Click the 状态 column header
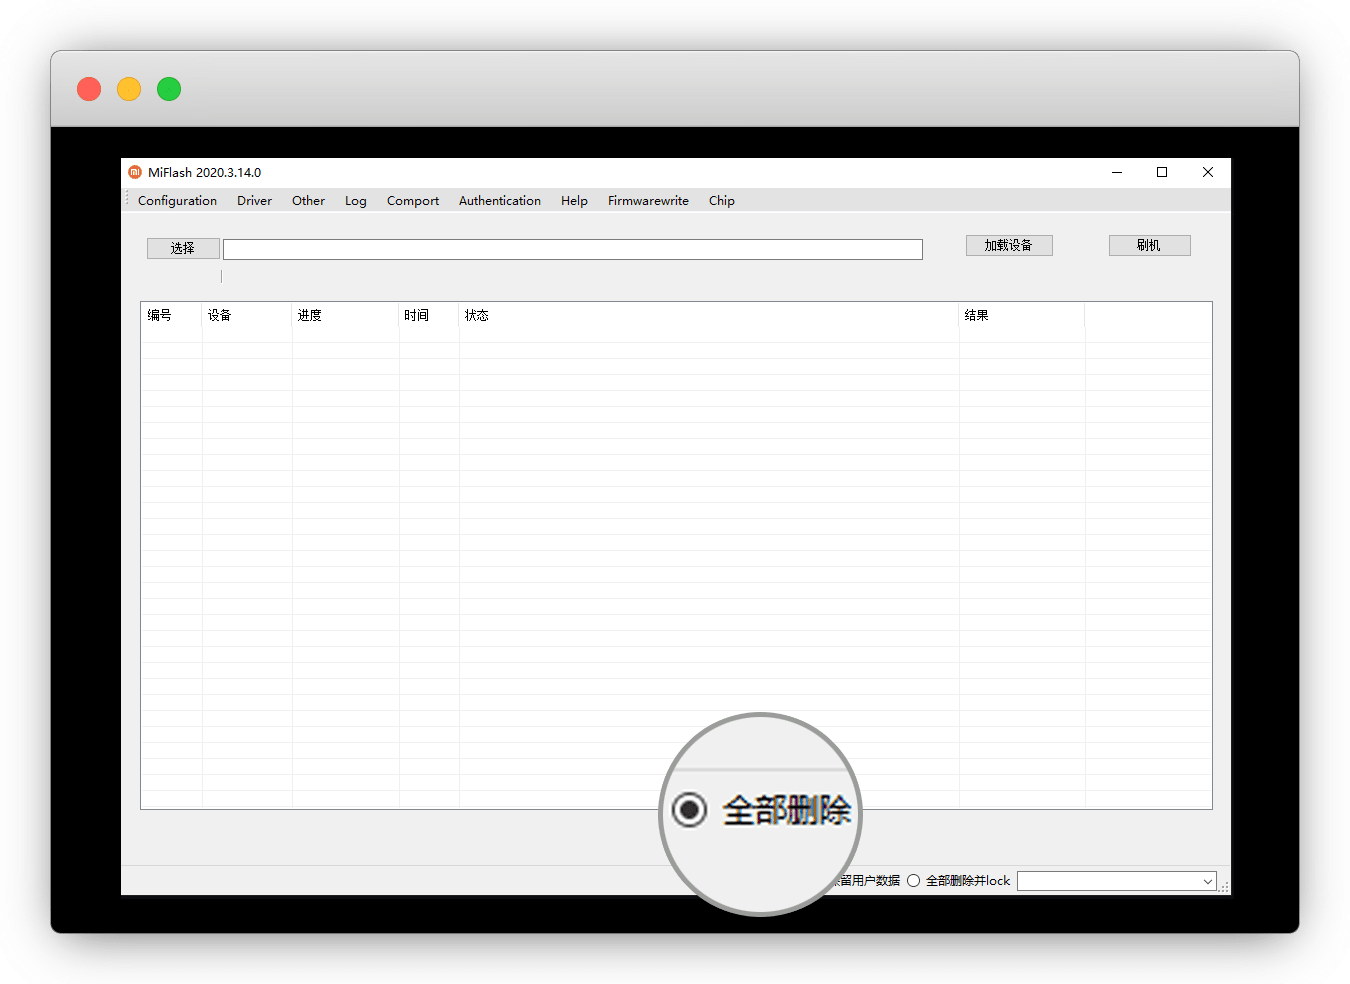Screen dimensions: 1350x984 (x=477, y=316)
